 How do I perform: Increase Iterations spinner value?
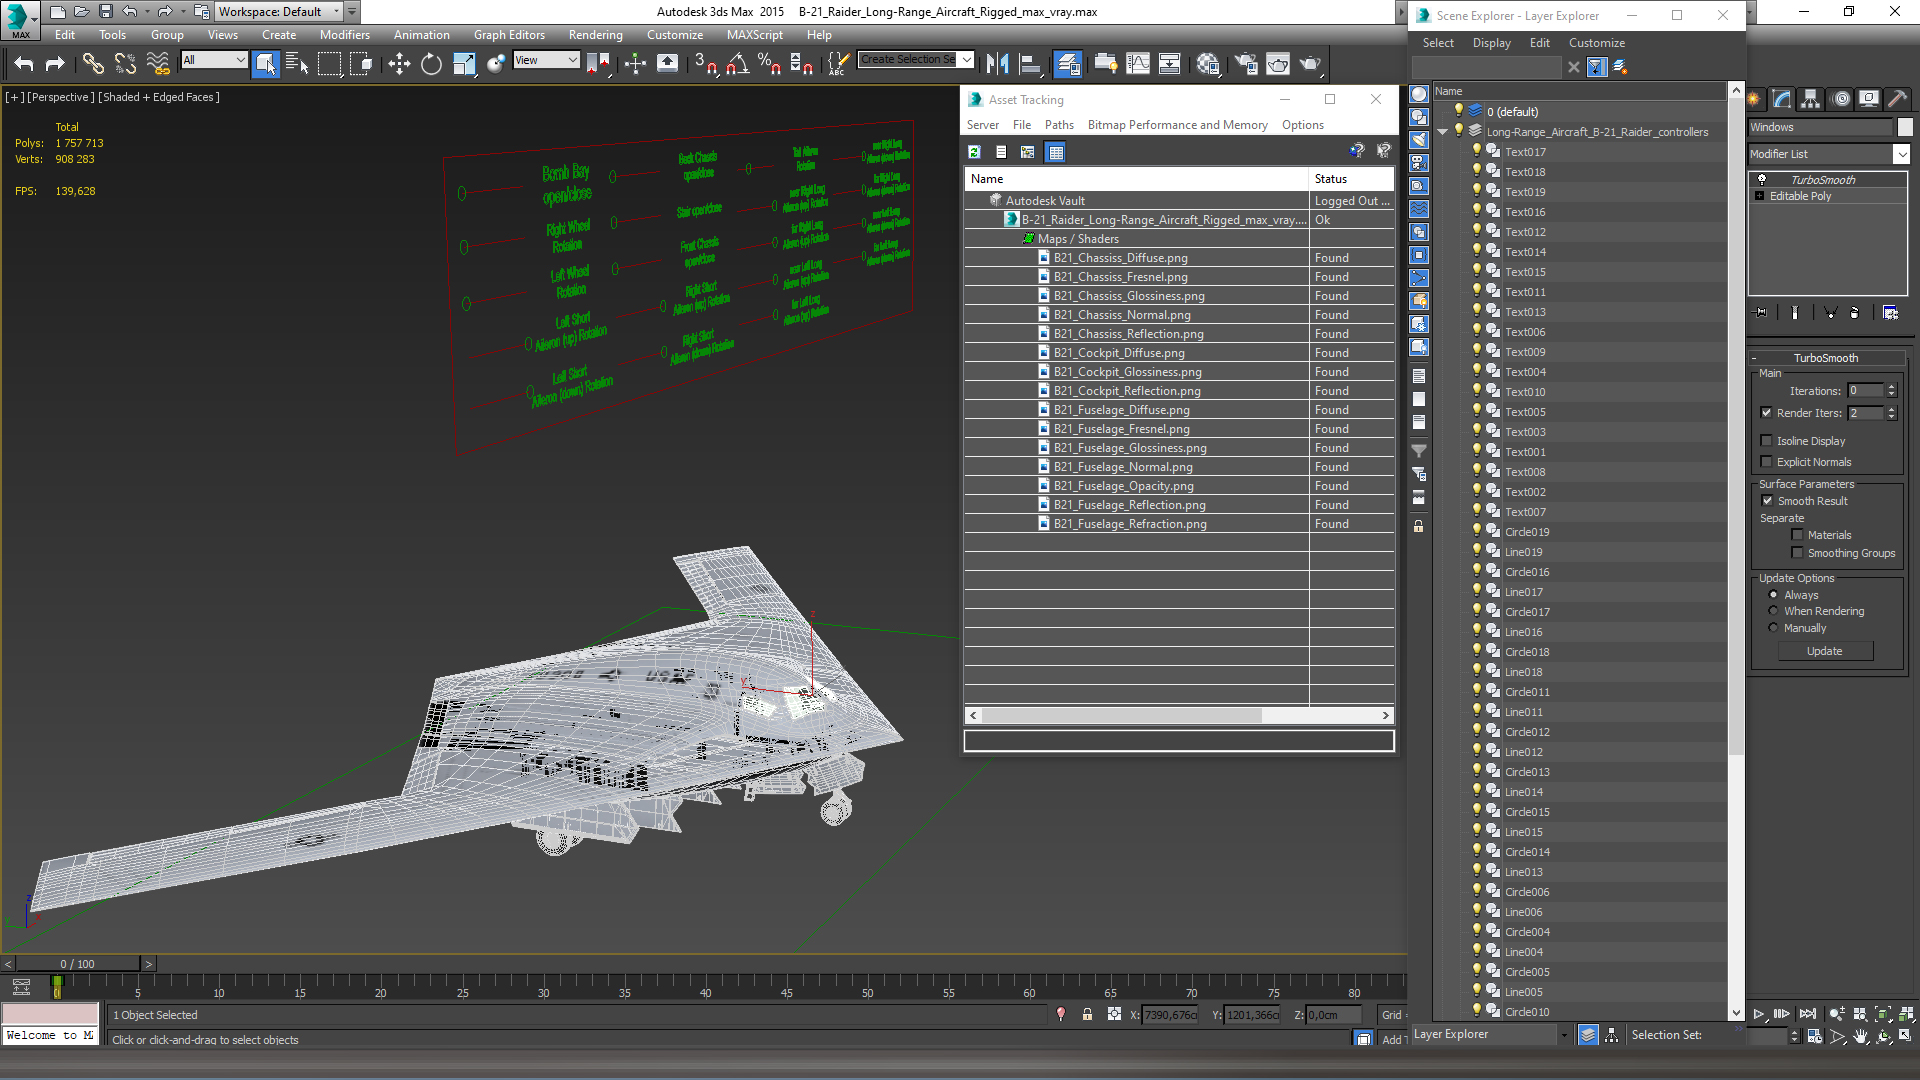(x=1891, y=388)
